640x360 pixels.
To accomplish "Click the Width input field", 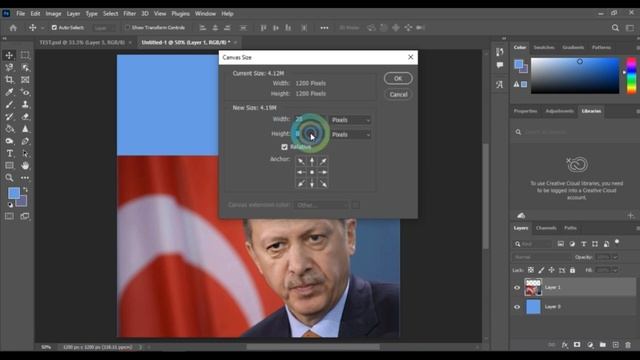I will 311,120.
